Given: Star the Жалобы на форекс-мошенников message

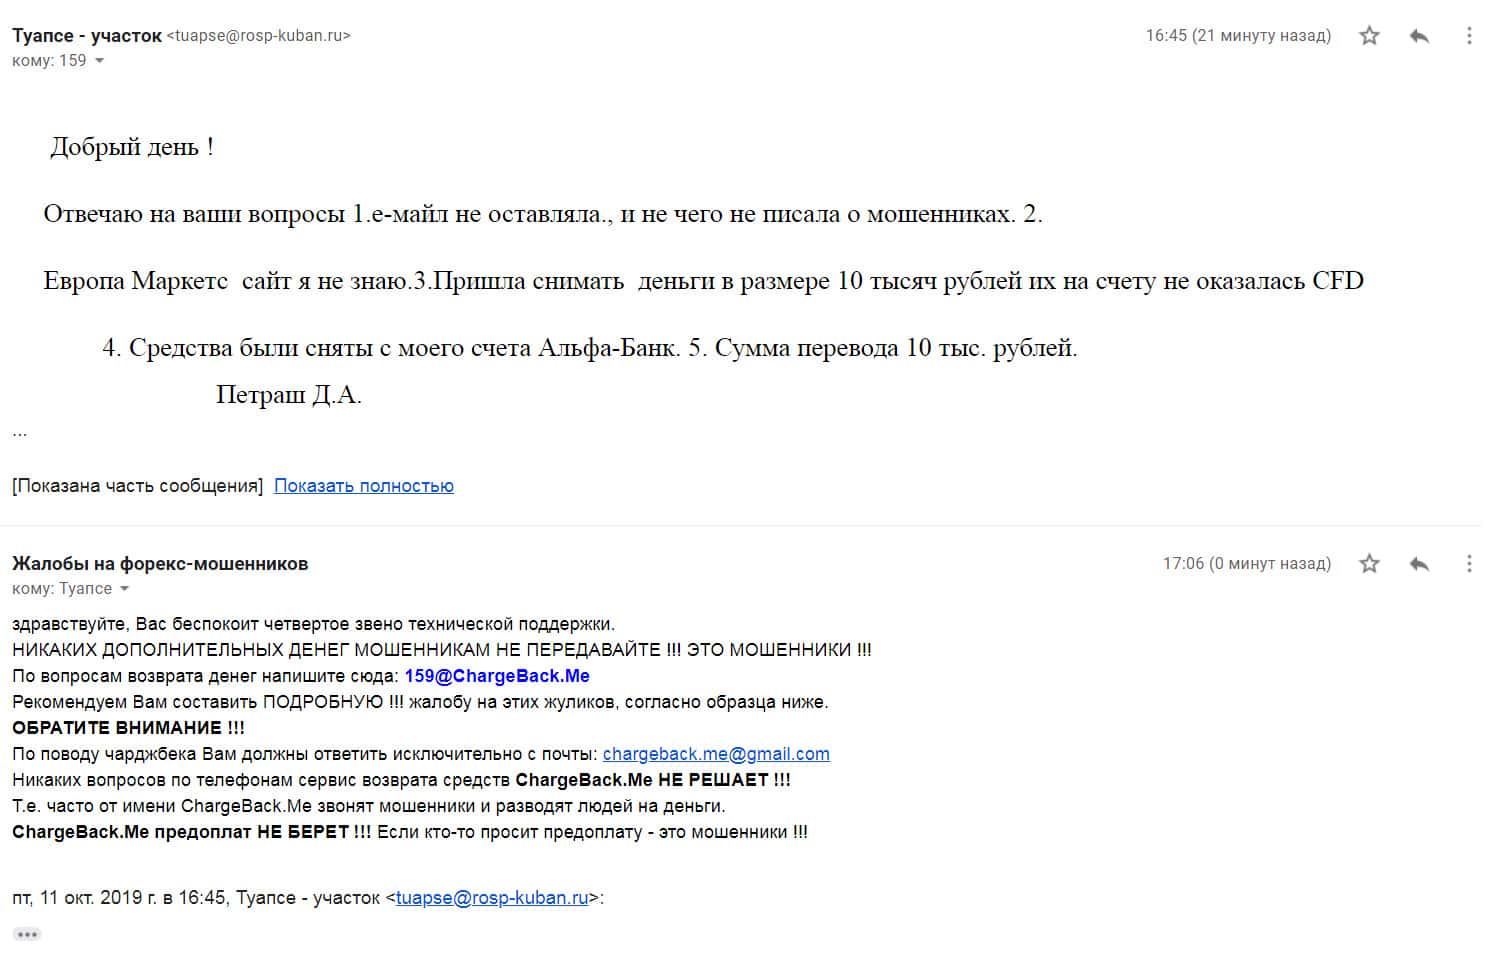Looking at the screenshot, I should tap(1369, 564).
